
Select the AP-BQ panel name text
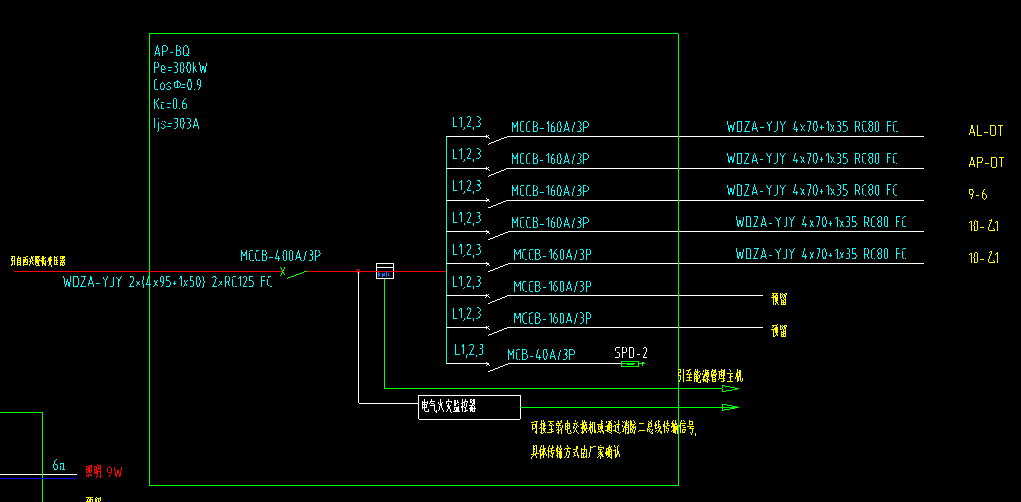(172, 51)
